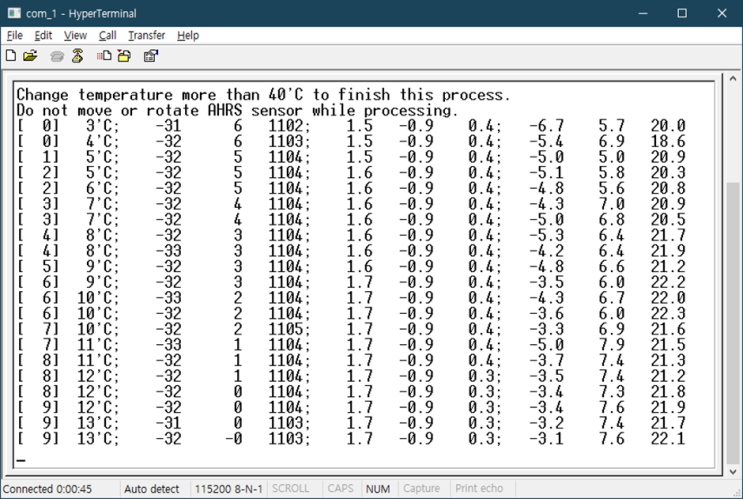Viewport: 743px width, 499px height.
Task: Open the View menu
Action: 75,36
